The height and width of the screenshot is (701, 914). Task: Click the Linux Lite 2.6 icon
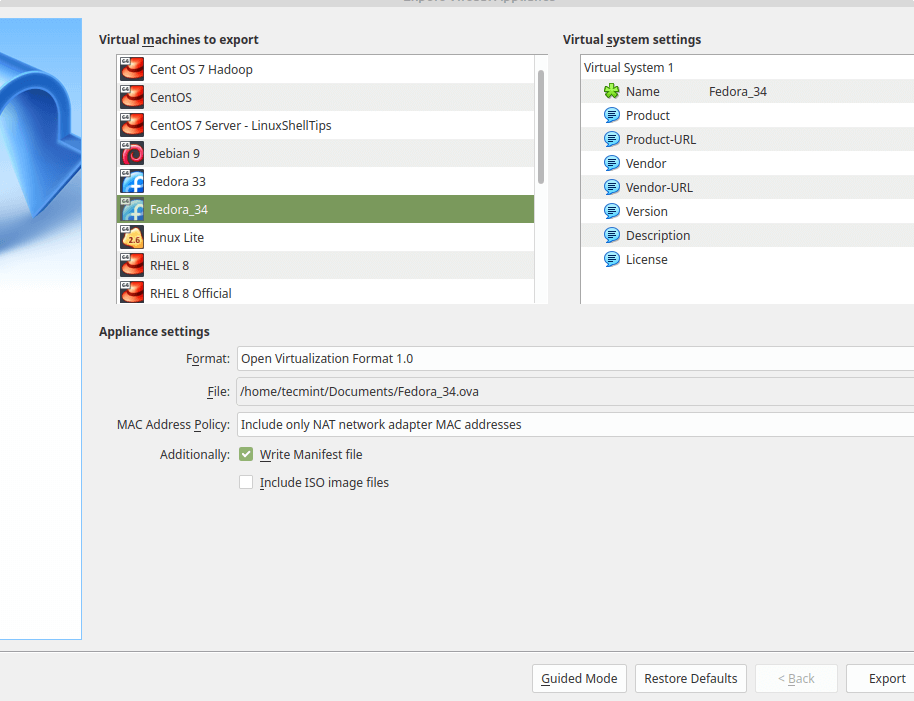[x=132, y=237]
